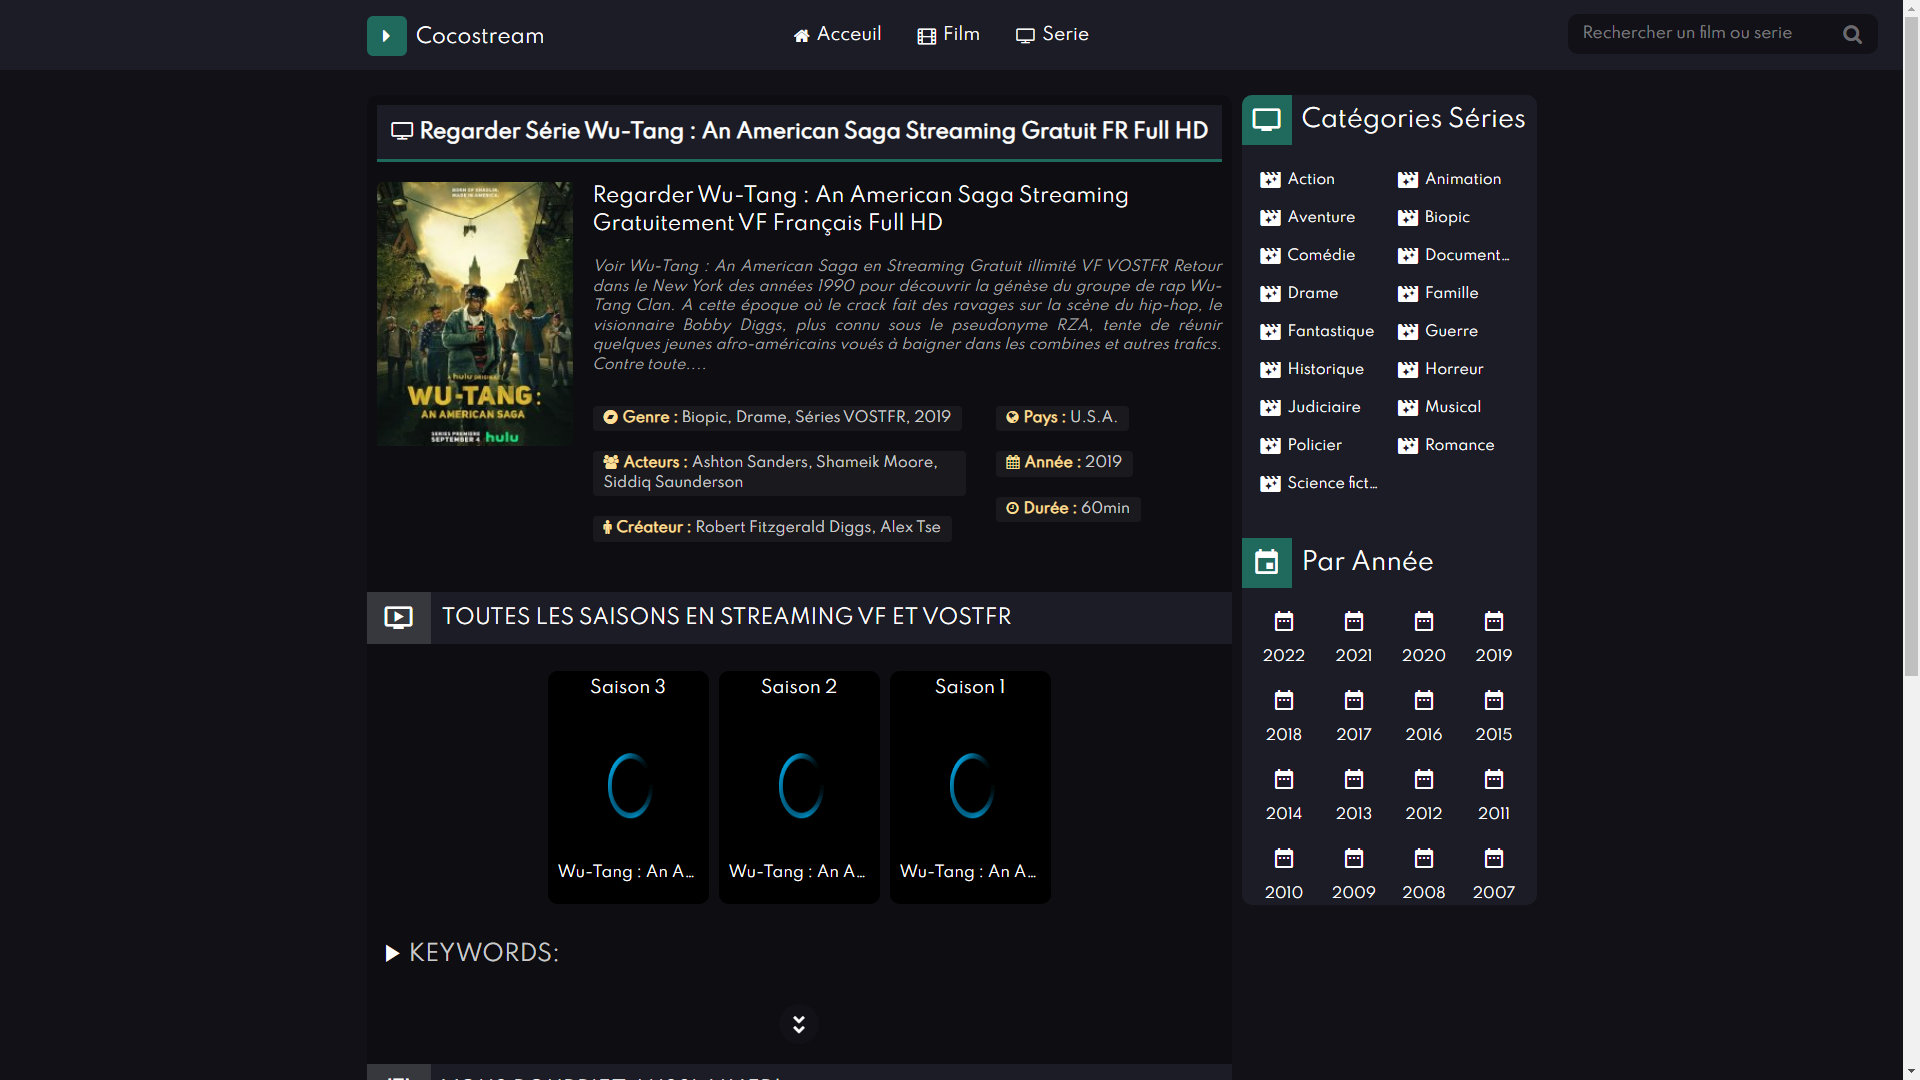Click the calendar icon above 2008
Viewport: 1920px width, 1080px height.
(x=1424, y=859)
